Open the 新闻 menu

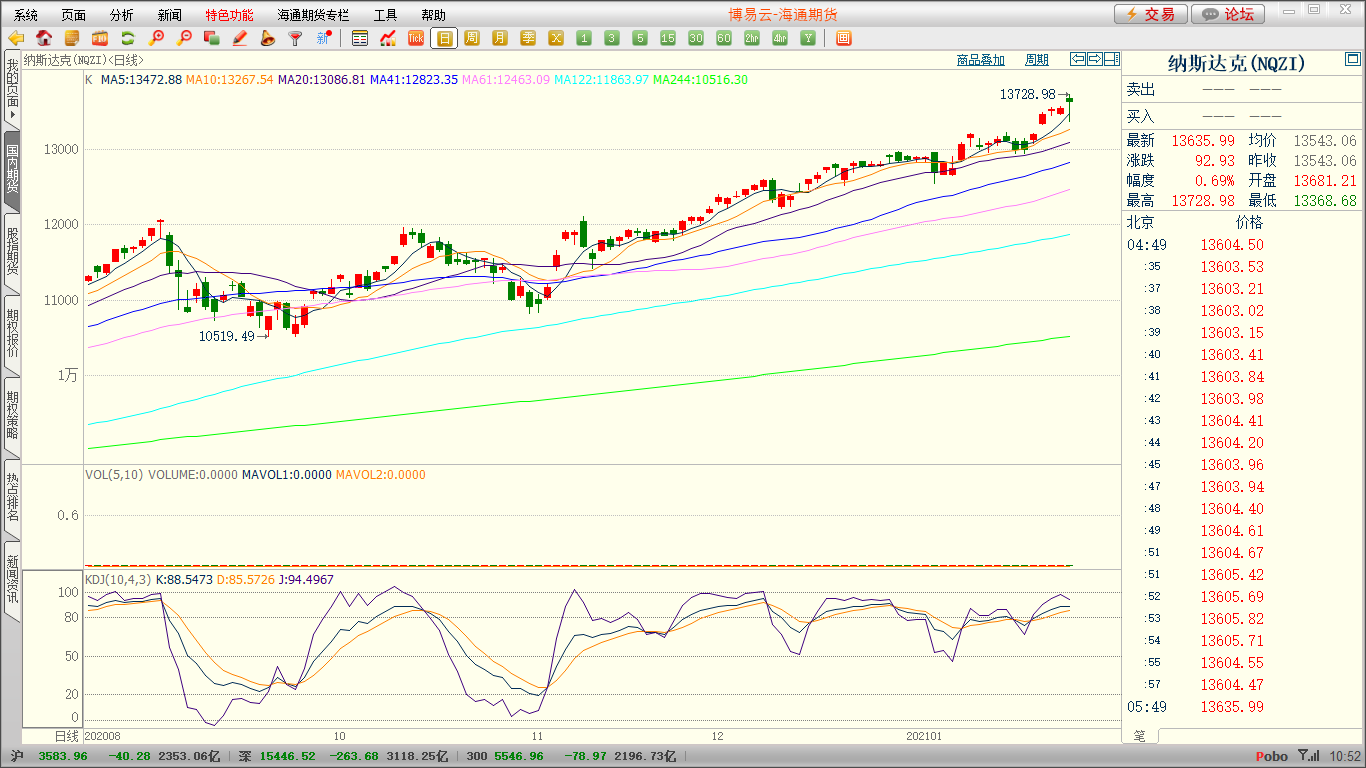tap(170, 15)
